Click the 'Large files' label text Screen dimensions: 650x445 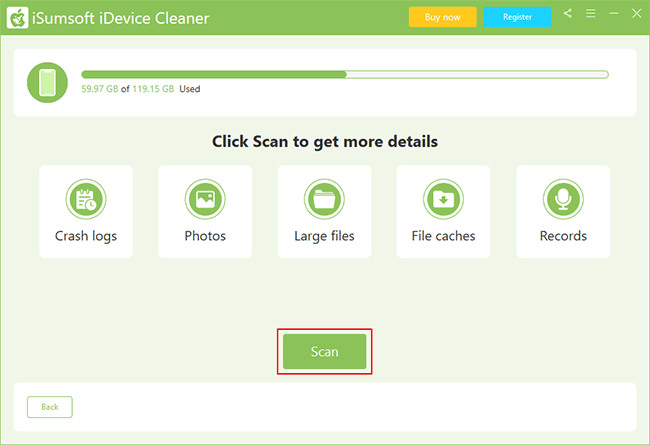[324, 236]
